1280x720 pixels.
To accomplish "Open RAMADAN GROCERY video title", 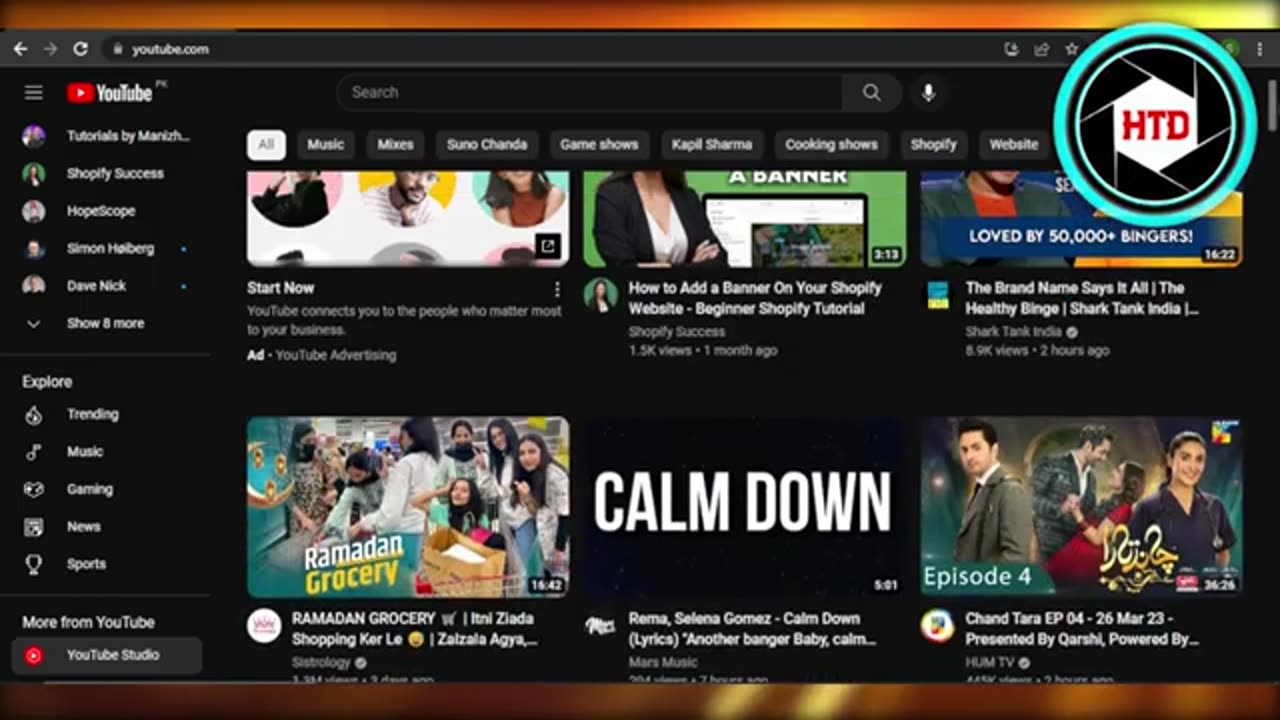I will tap(415, 629).
